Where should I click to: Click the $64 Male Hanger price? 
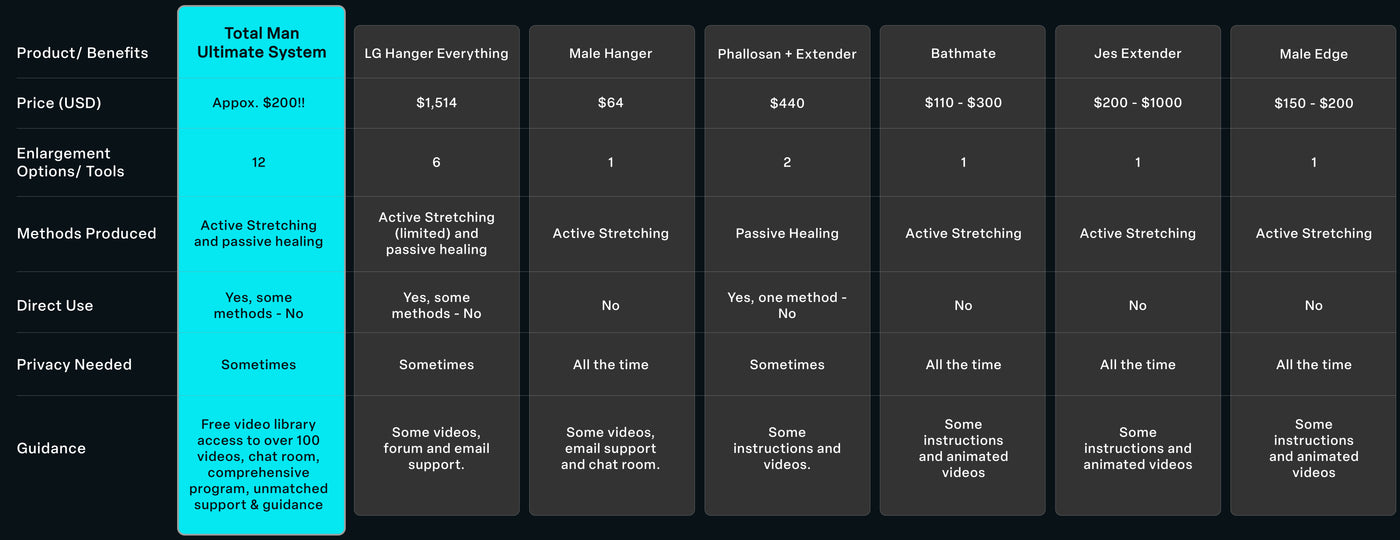(x=611, y=103)
